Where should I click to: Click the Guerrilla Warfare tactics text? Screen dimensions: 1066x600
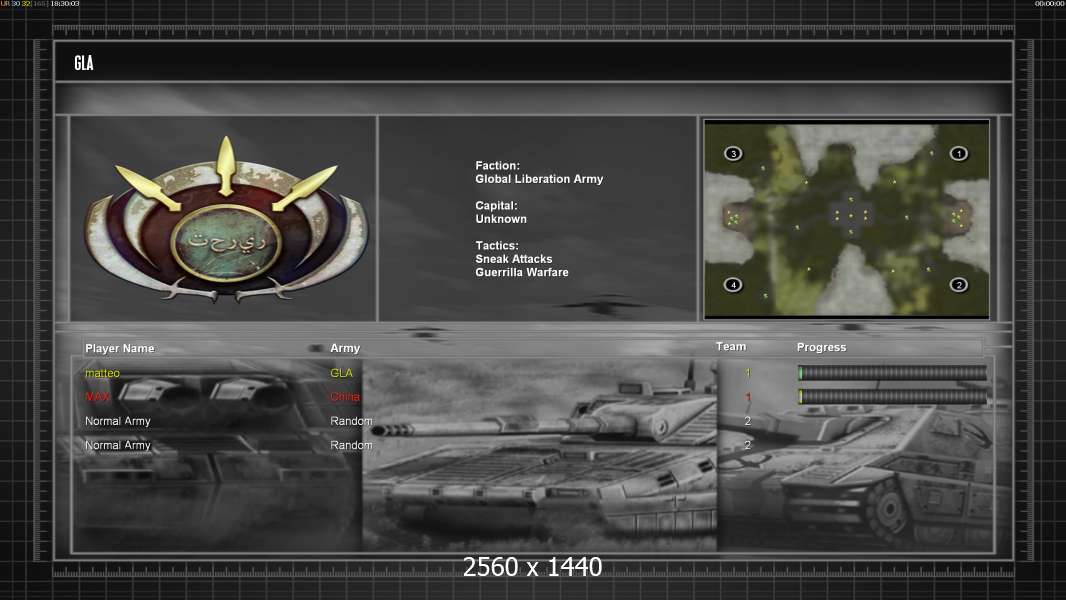(522, 272)
